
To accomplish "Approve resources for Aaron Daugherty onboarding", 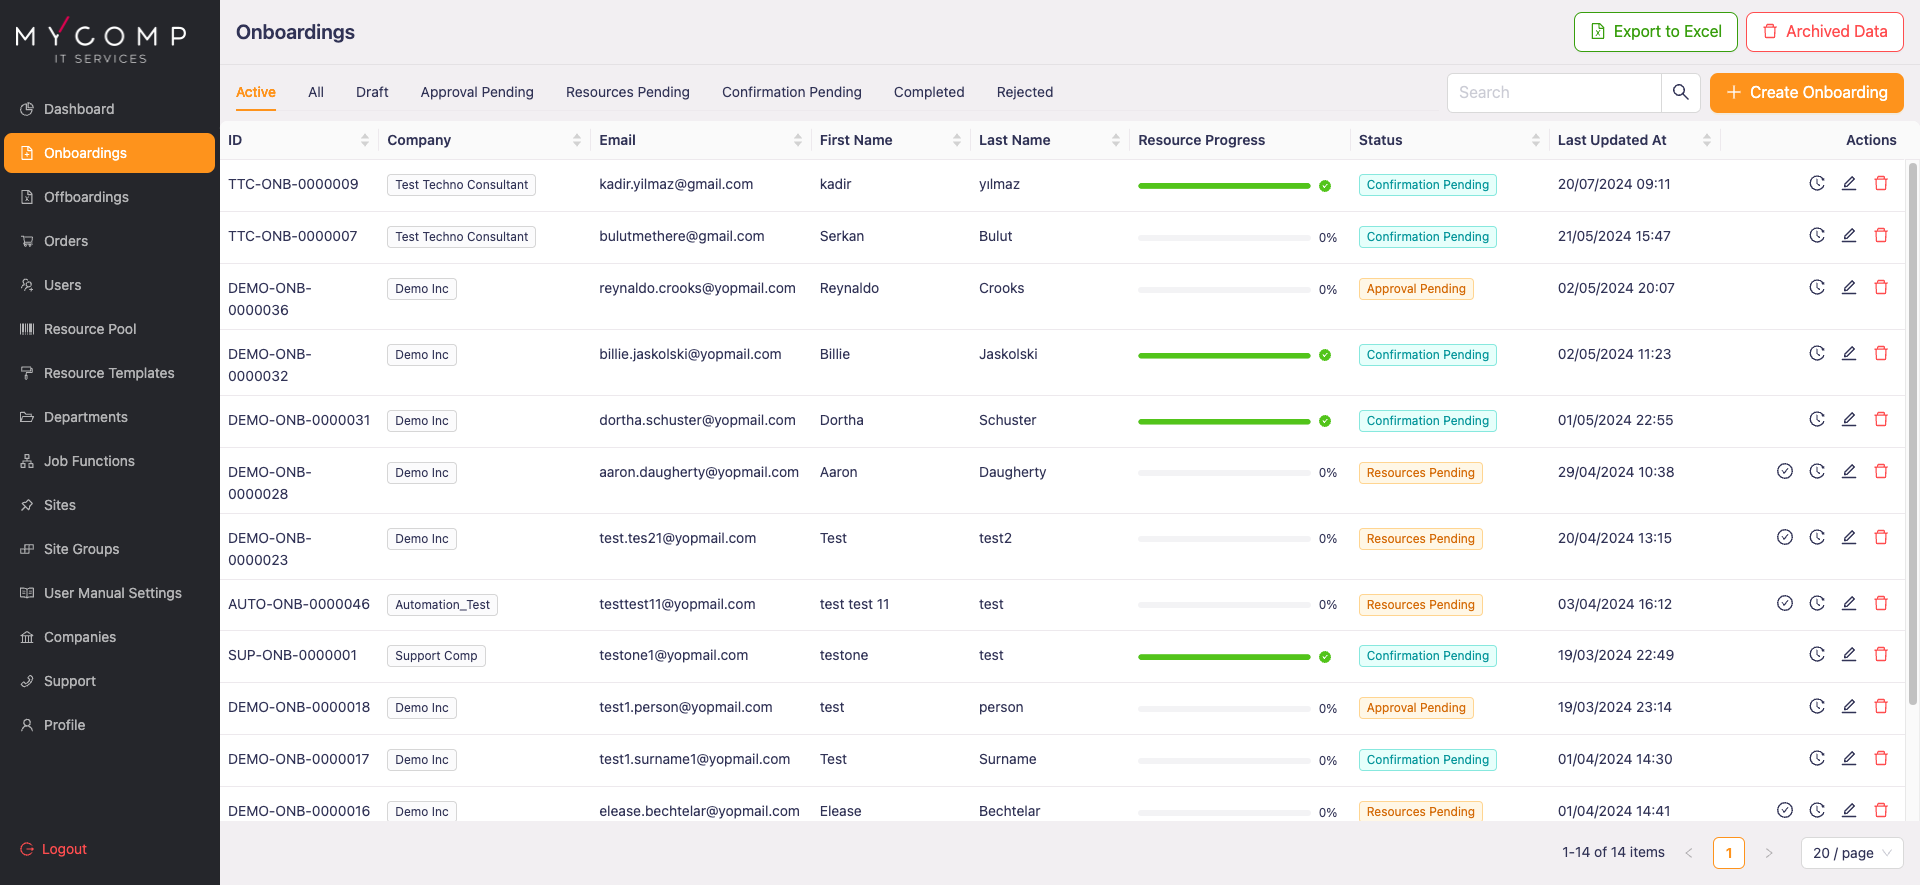I will tap(1784, 472).
